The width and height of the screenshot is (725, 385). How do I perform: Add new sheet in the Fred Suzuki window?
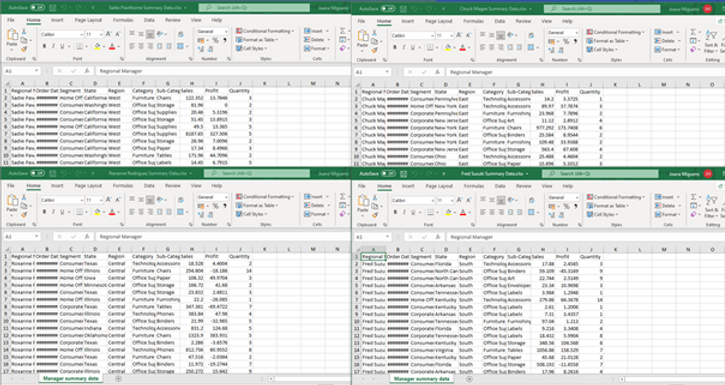click(469, 379)
